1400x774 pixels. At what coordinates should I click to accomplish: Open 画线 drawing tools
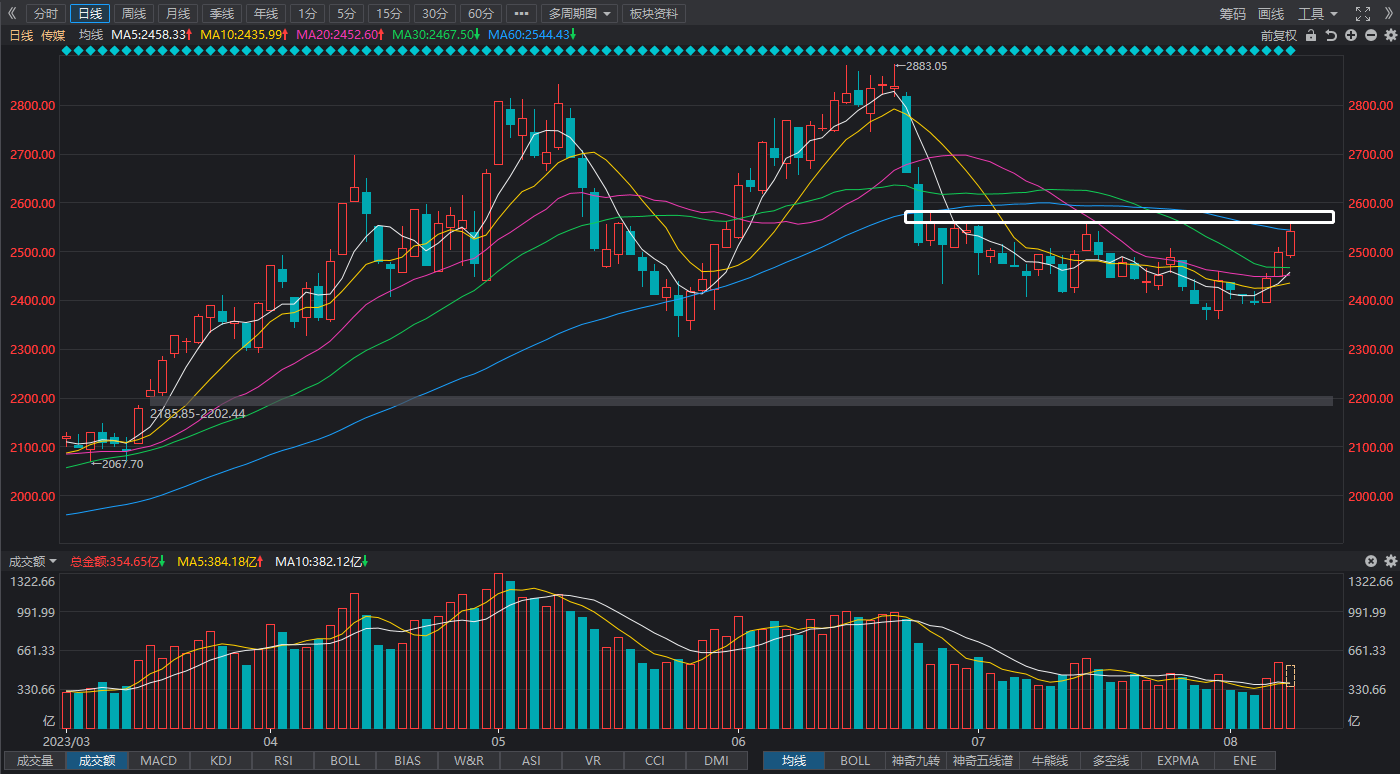(x=1271, y=14)
